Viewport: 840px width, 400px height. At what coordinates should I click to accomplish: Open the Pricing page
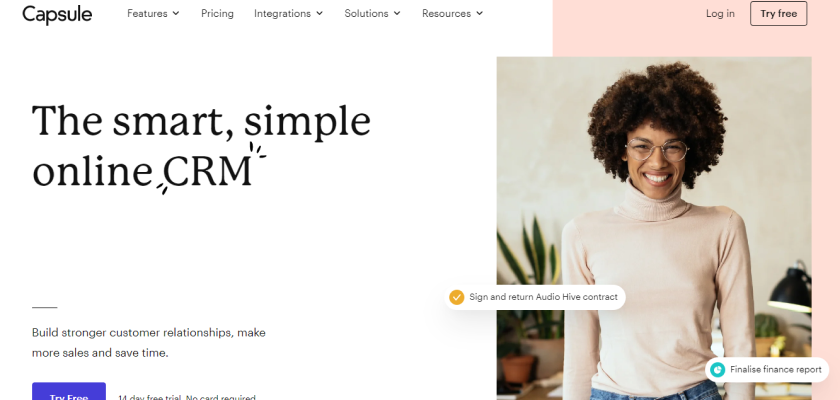click(x=217, y=13)
